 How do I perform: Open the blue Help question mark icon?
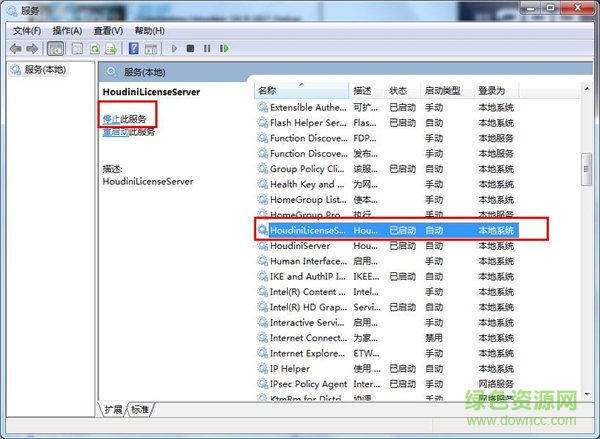tap(133, 48)
